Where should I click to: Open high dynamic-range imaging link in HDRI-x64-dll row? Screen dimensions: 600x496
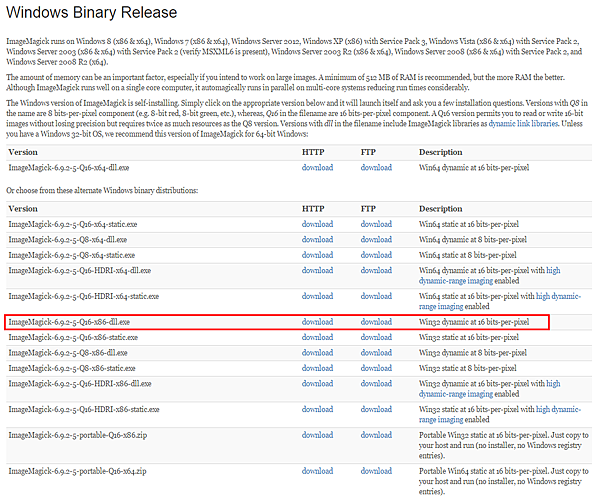pos(456,281)
